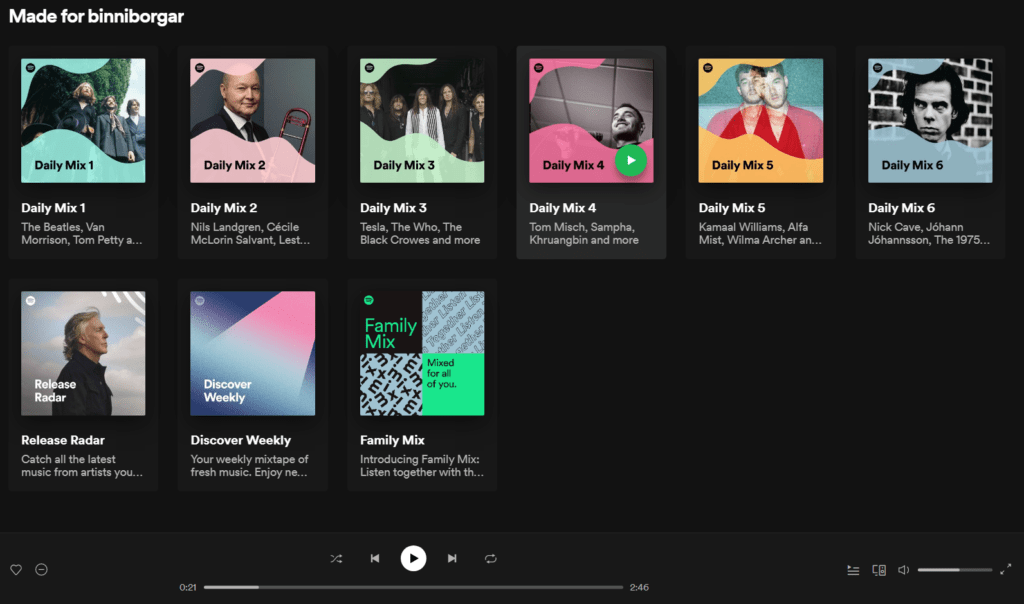The width and height of the screenshot is (1024, 604).
Task: Toggle shuffle playback
Action: [336, 558]
